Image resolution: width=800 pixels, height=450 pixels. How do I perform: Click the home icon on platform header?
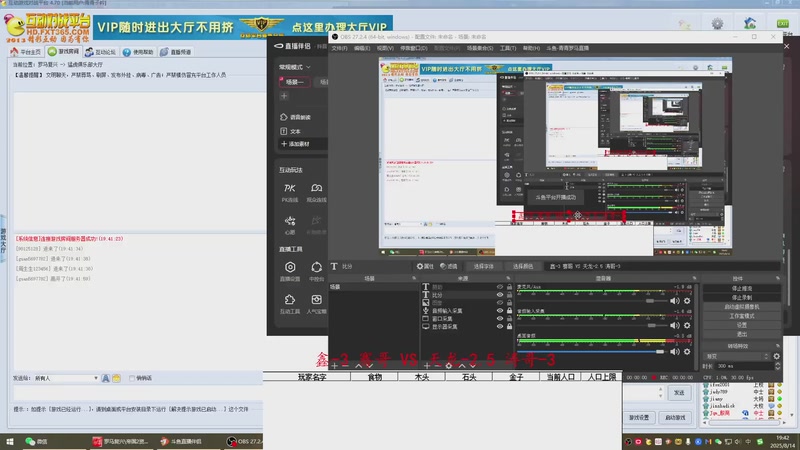(750, 23)
